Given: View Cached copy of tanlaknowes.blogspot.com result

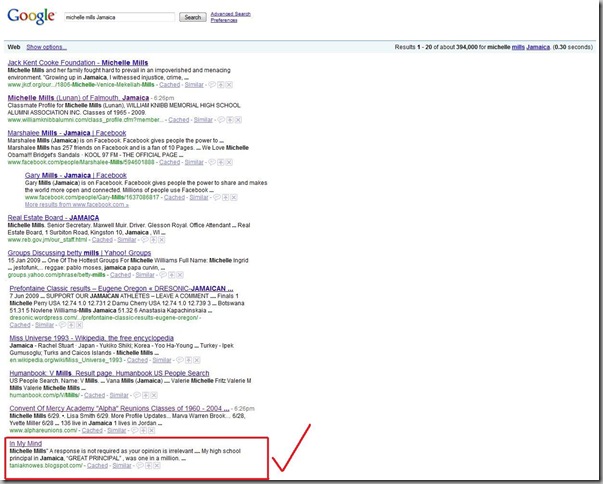Looking at the screenshot, I should point(98,466).
